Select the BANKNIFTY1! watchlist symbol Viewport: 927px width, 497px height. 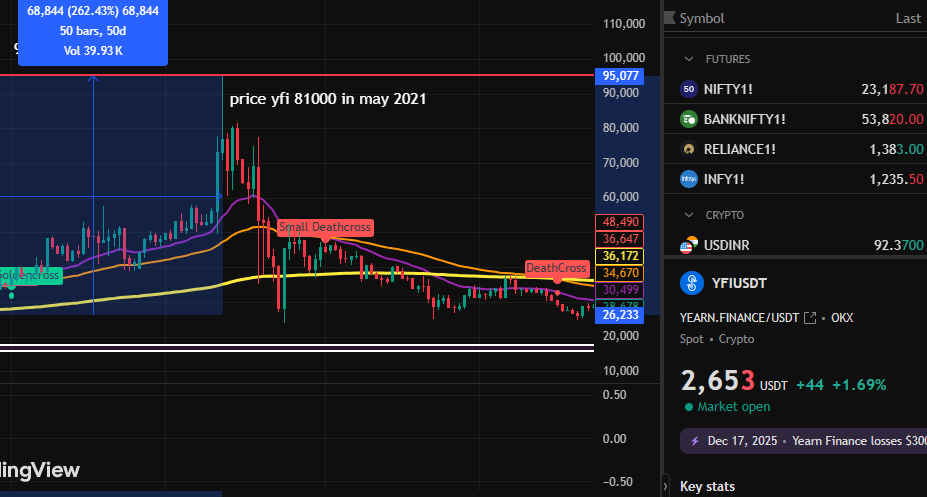pos(744,119)
